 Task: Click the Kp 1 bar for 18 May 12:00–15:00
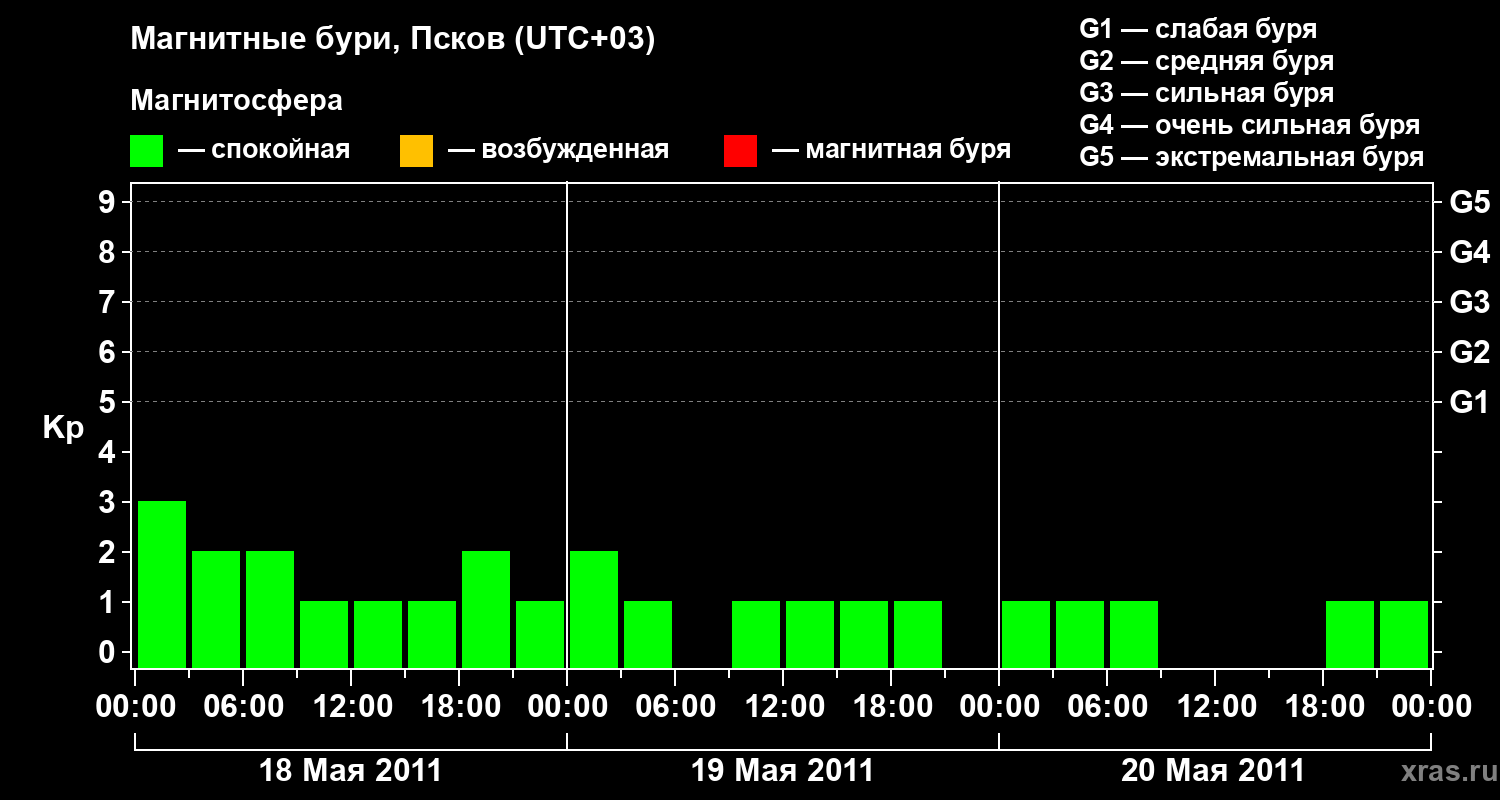point(378,634)
